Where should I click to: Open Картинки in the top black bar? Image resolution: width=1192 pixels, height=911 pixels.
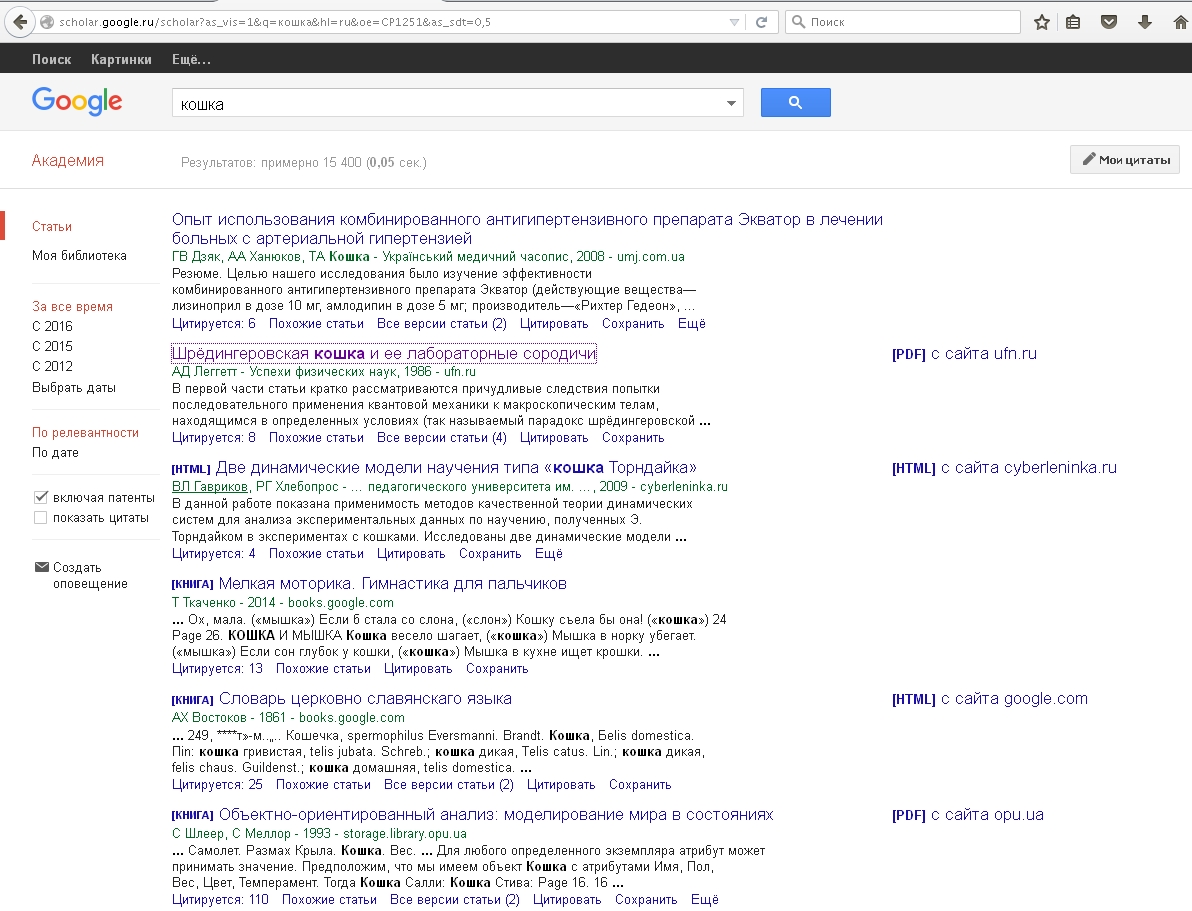[x=121, y=59]
